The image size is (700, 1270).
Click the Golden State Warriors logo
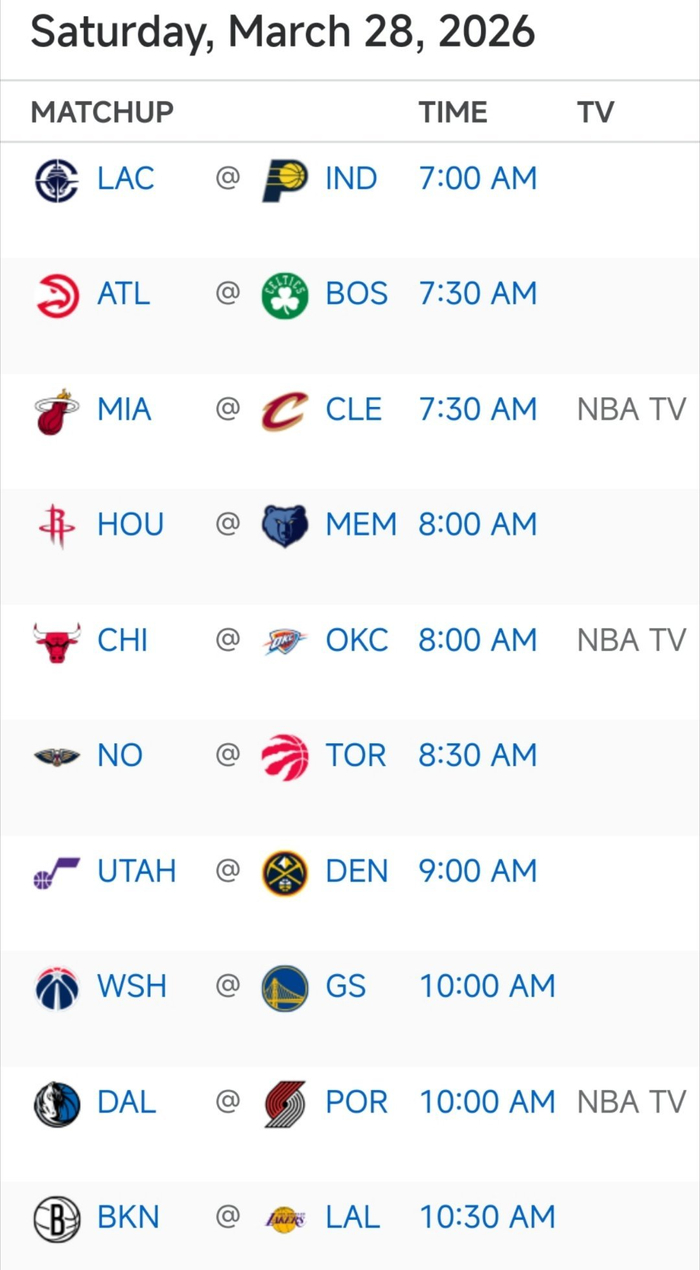pyautogui.click(x=285, y=988)
